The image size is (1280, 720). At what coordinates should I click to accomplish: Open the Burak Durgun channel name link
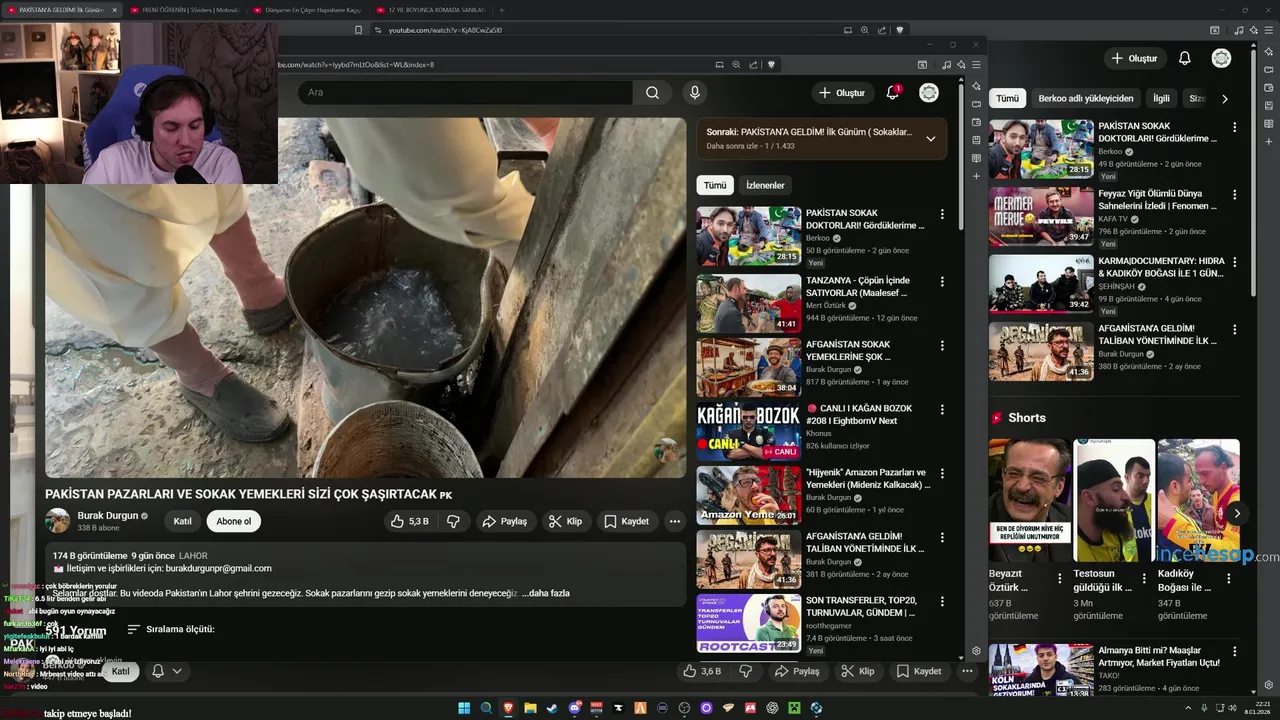[108, 516]
